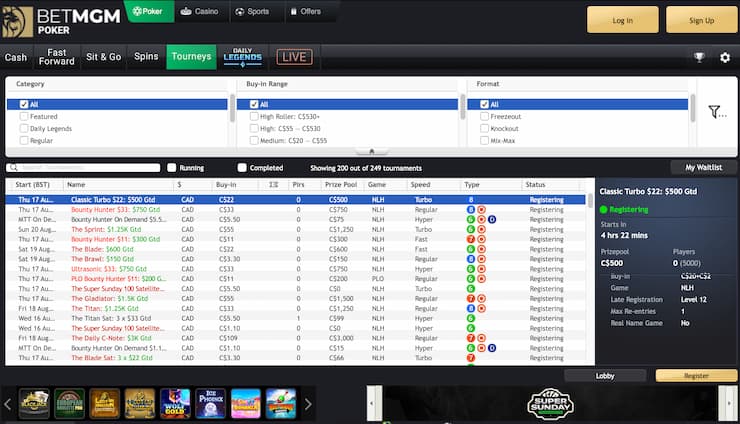Launch the Ice Phoenix game thumbnail

210,404
